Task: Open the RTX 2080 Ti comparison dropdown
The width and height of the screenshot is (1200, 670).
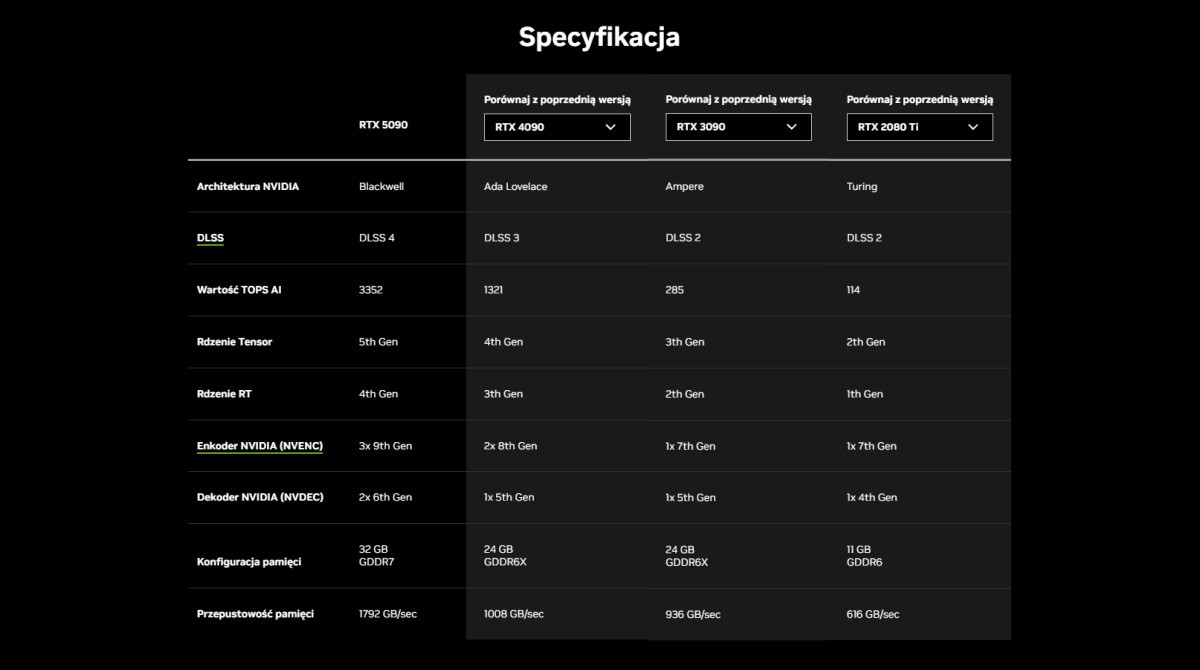Action: tap(919, 127)
